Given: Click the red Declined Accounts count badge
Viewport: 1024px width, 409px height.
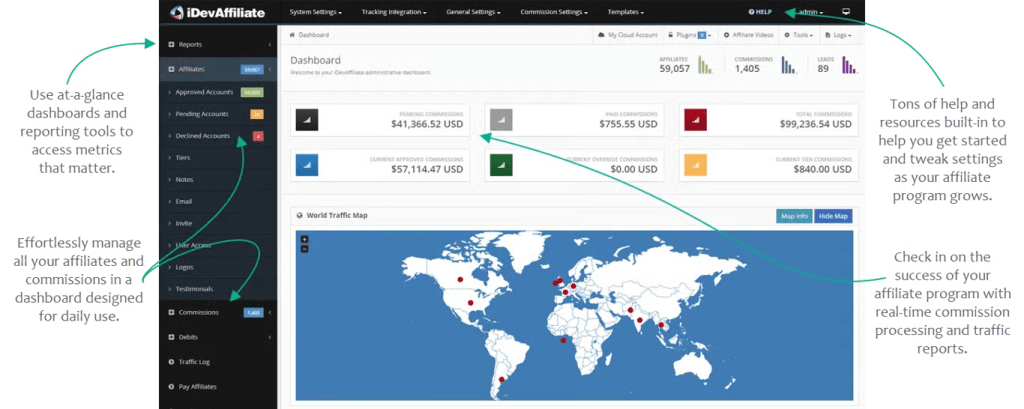Looking at the screenshot, I should click(258, 137).
